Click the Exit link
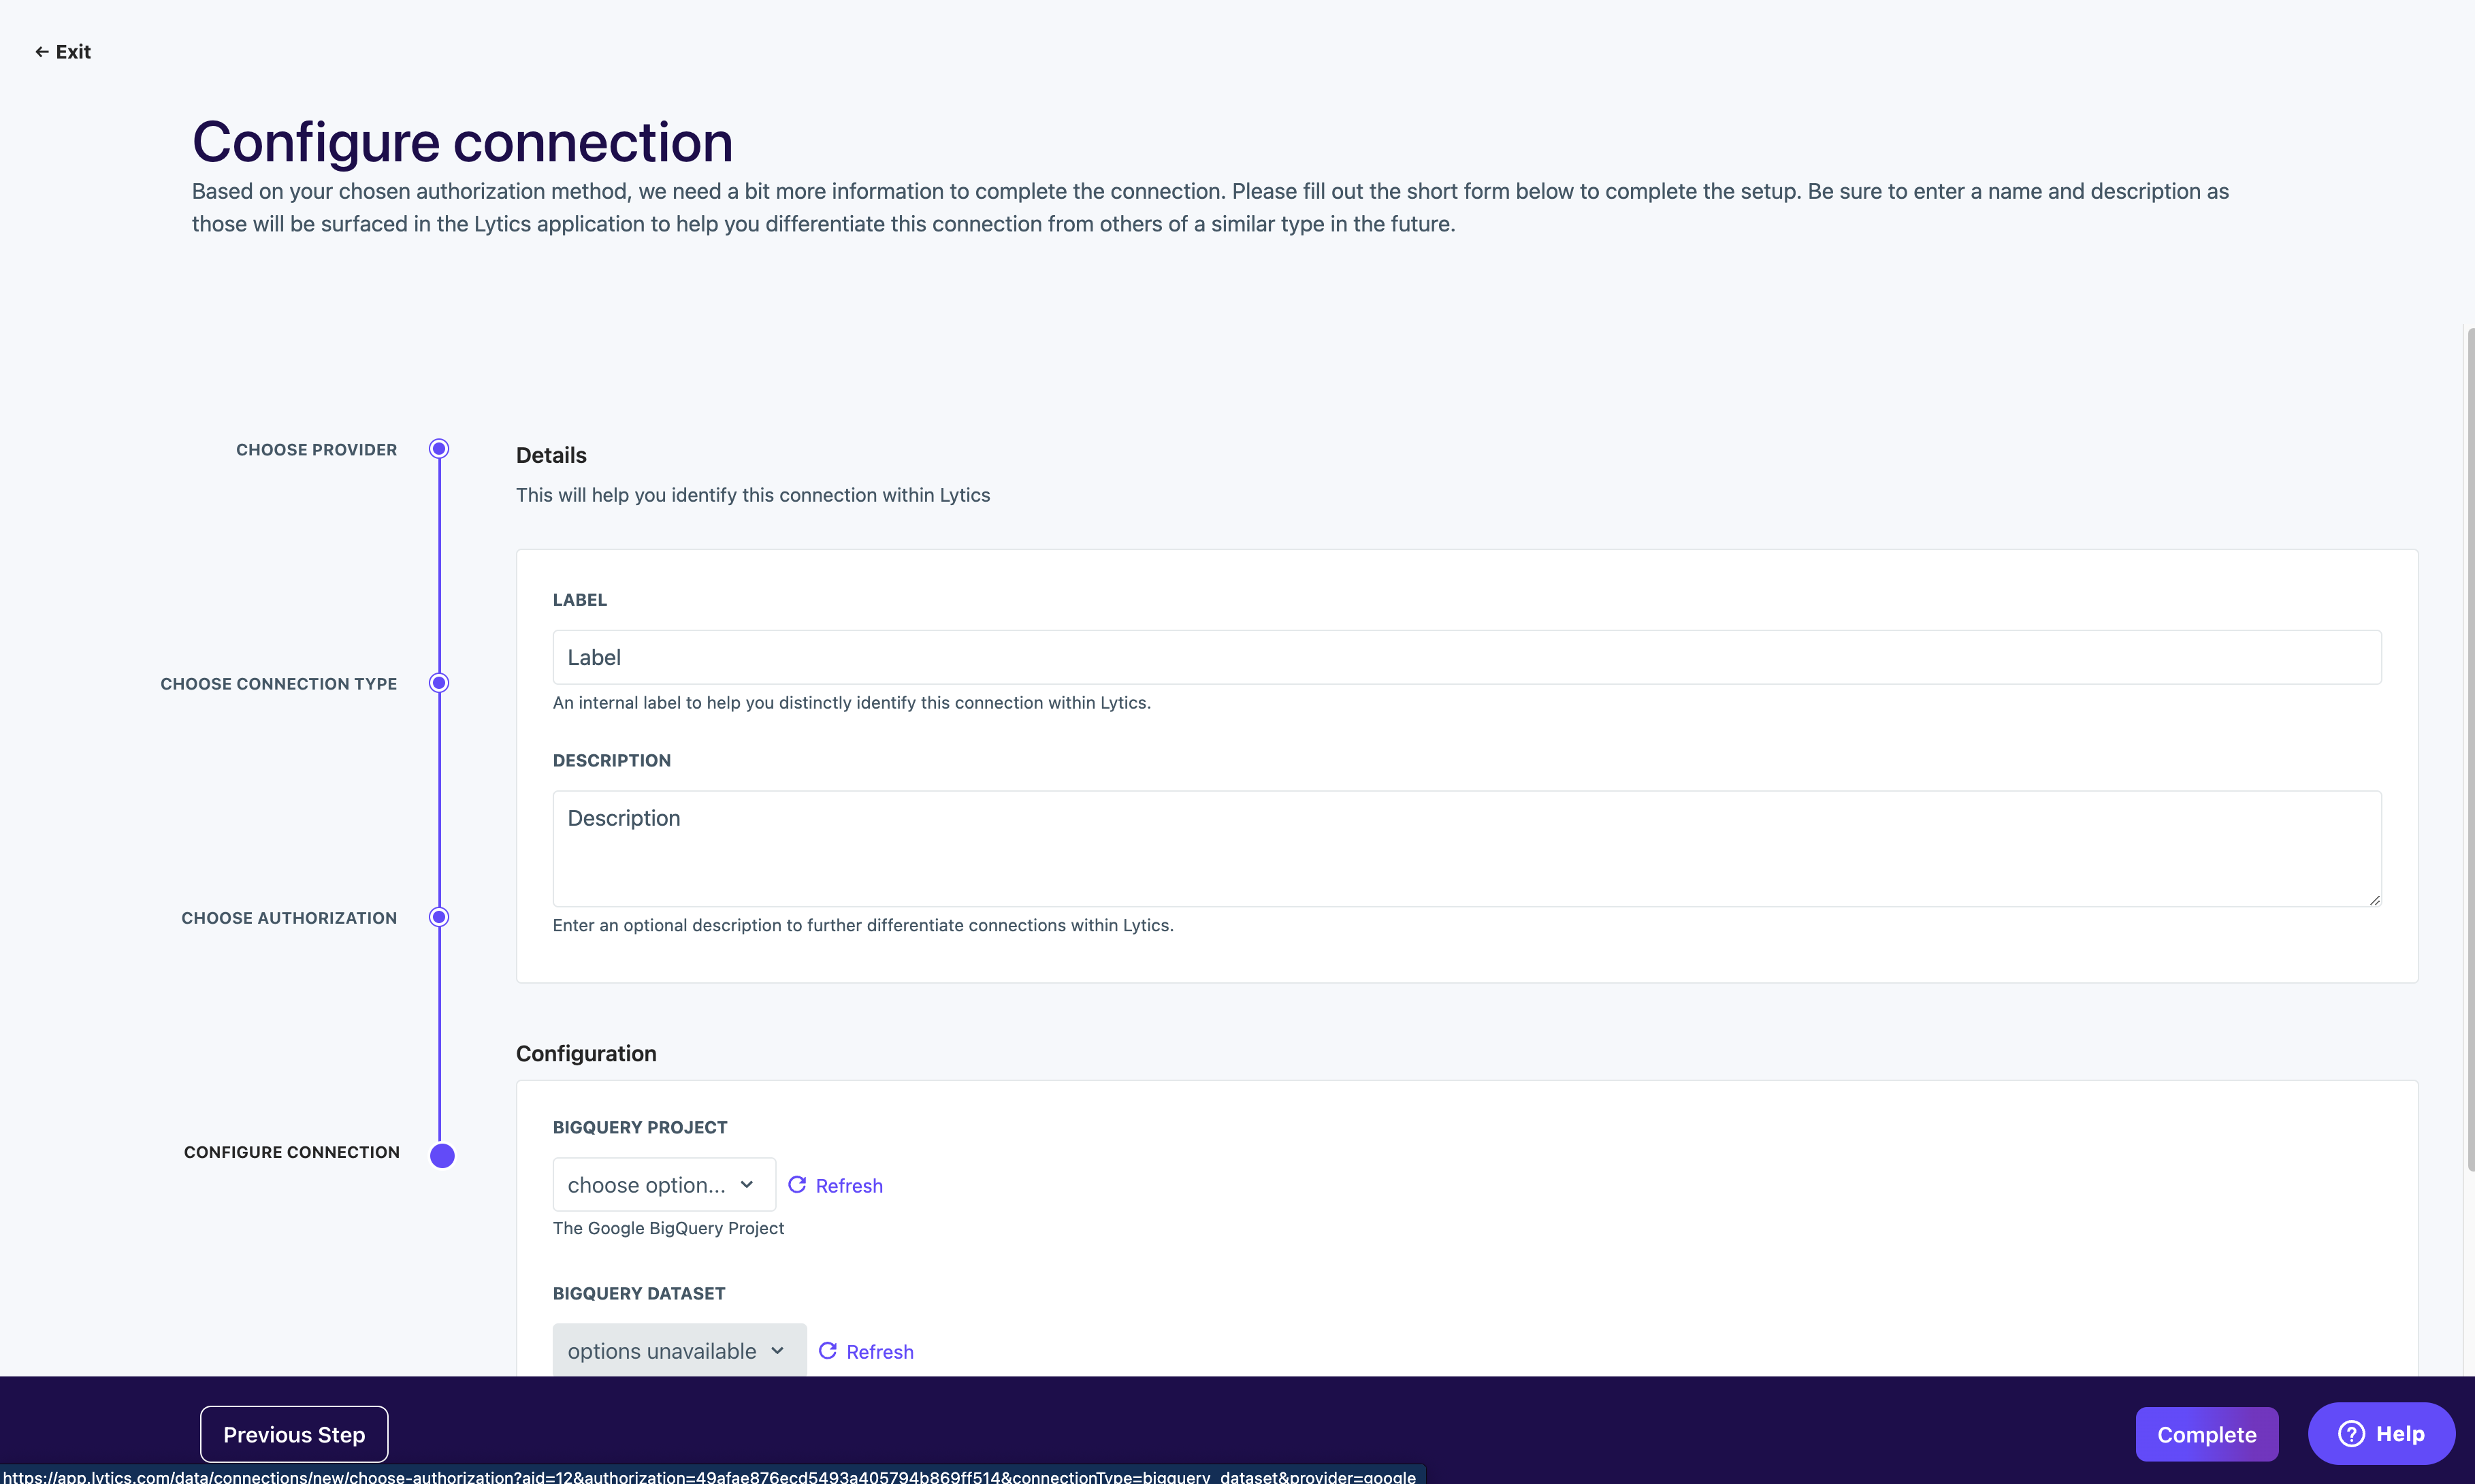Screen dimensions: 2475x1484 click(x=73, y=52)
